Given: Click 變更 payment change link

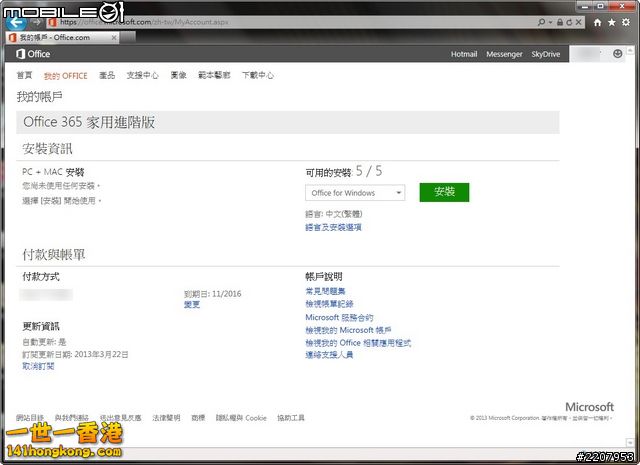Looking at the screenshot, I should [192, 304].
